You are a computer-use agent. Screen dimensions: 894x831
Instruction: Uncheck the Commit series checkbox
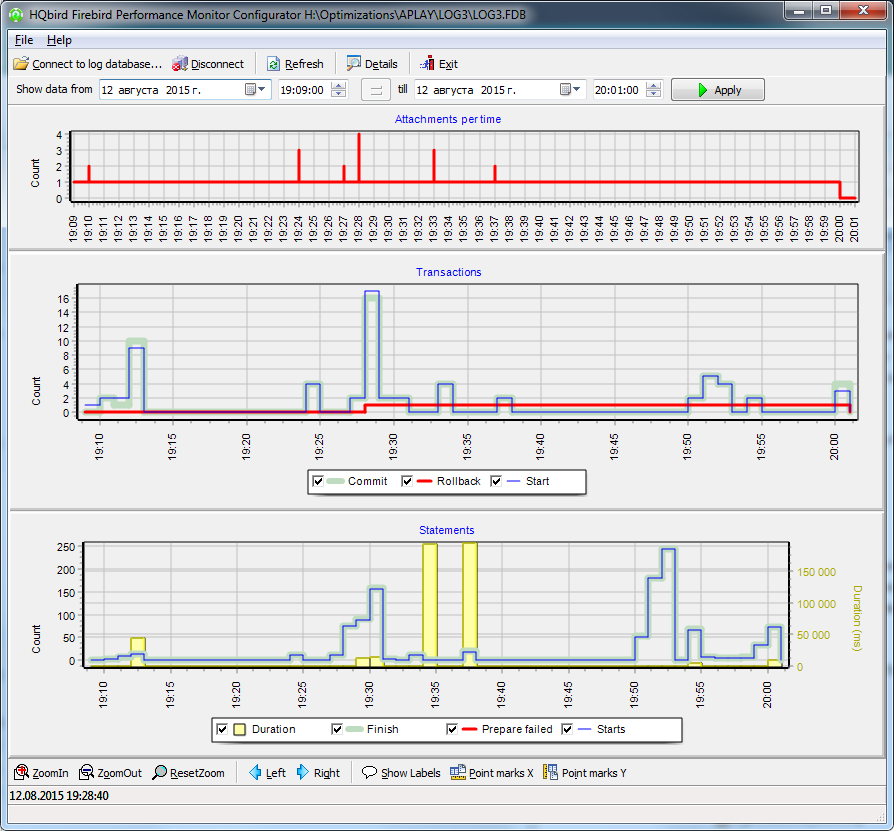pyautogui.click(x=319, y=481)
